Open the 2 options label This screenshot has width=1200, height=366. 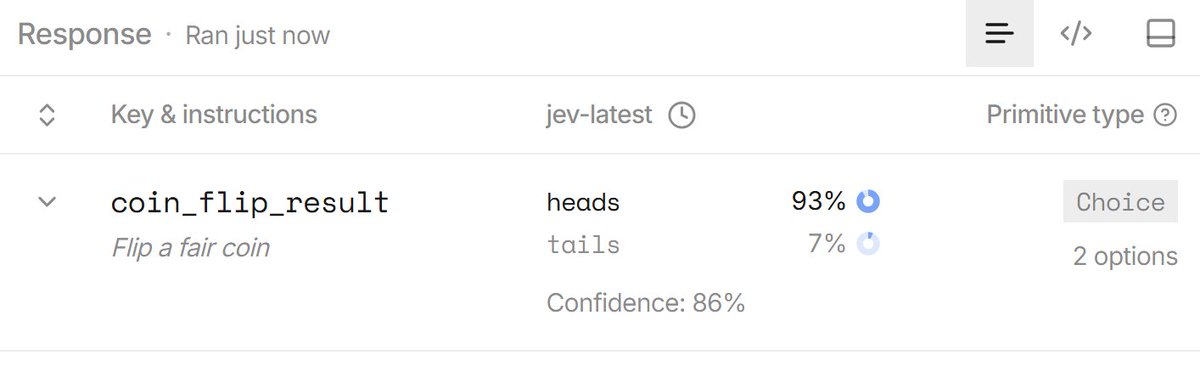pos(1125,256)
